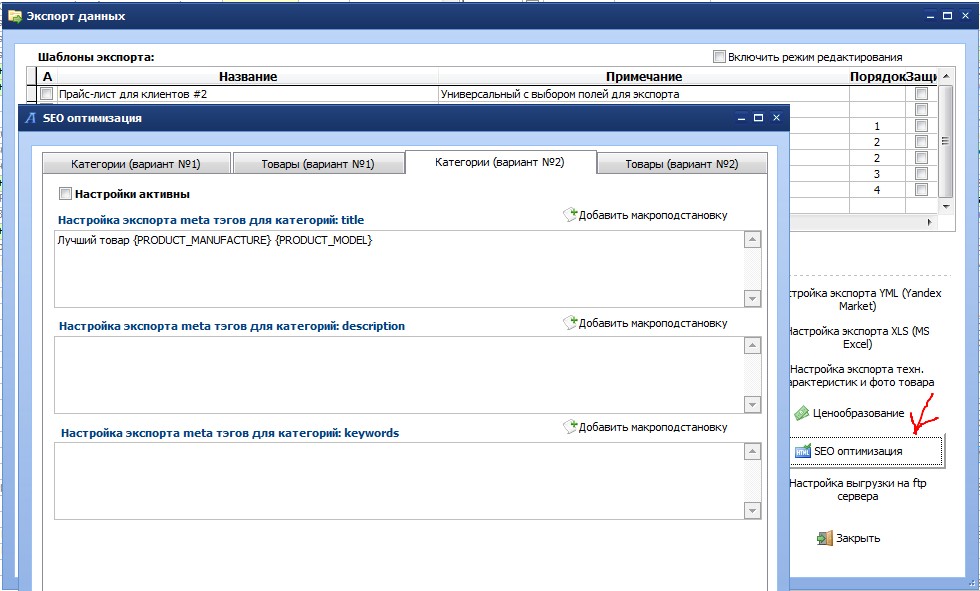Click down arrow of keywords field scrollbar
Image resolution: width=980 pixels, height=591 pixels.
pyautogui.click(x=752, y=510)
